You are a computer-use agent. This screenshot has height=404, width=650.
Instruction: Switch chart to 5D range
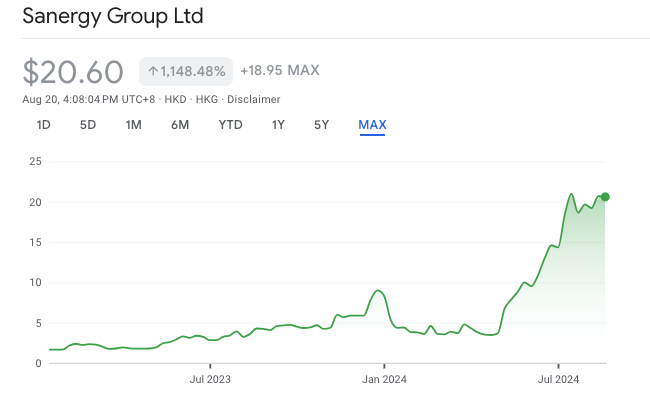click(x=88, y=125)
